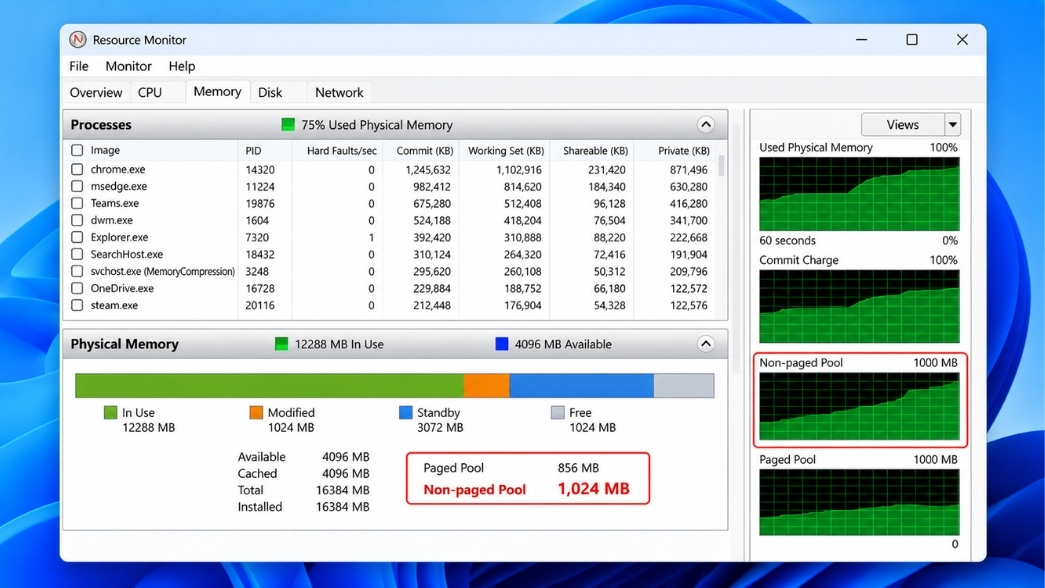Click the Non-paged Pool graph
The image size is (1045, 588).
click(x=859, y=407)
